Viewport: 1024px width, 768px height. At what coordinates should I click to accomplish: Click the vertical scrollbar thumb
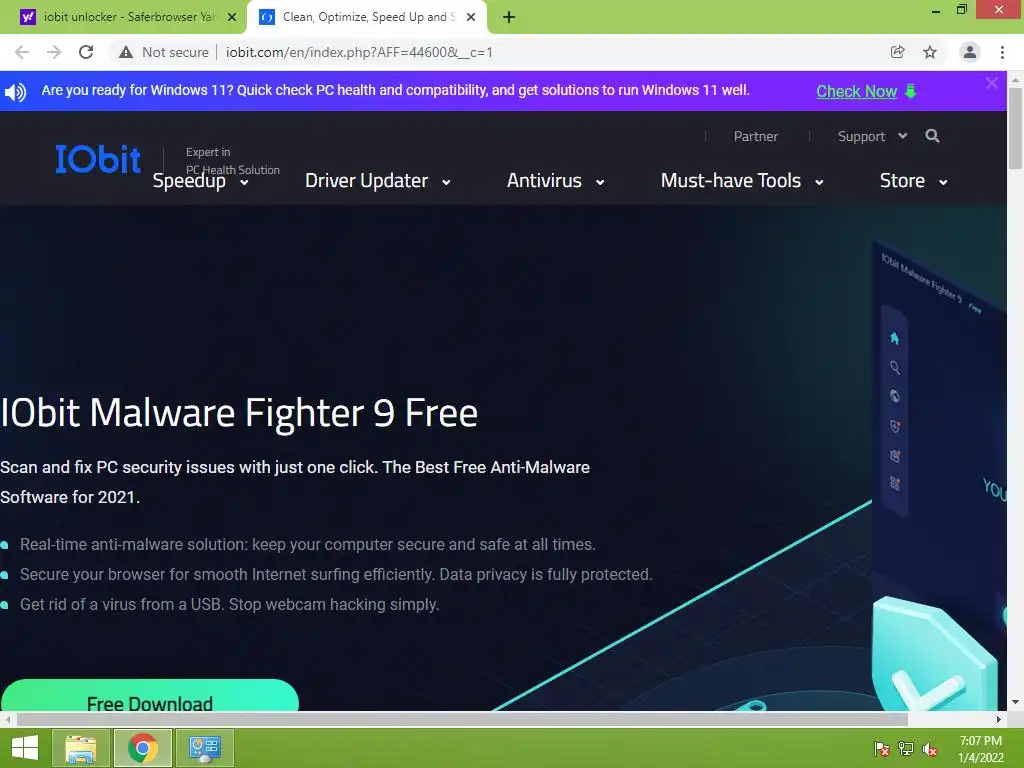point(1015,129)
